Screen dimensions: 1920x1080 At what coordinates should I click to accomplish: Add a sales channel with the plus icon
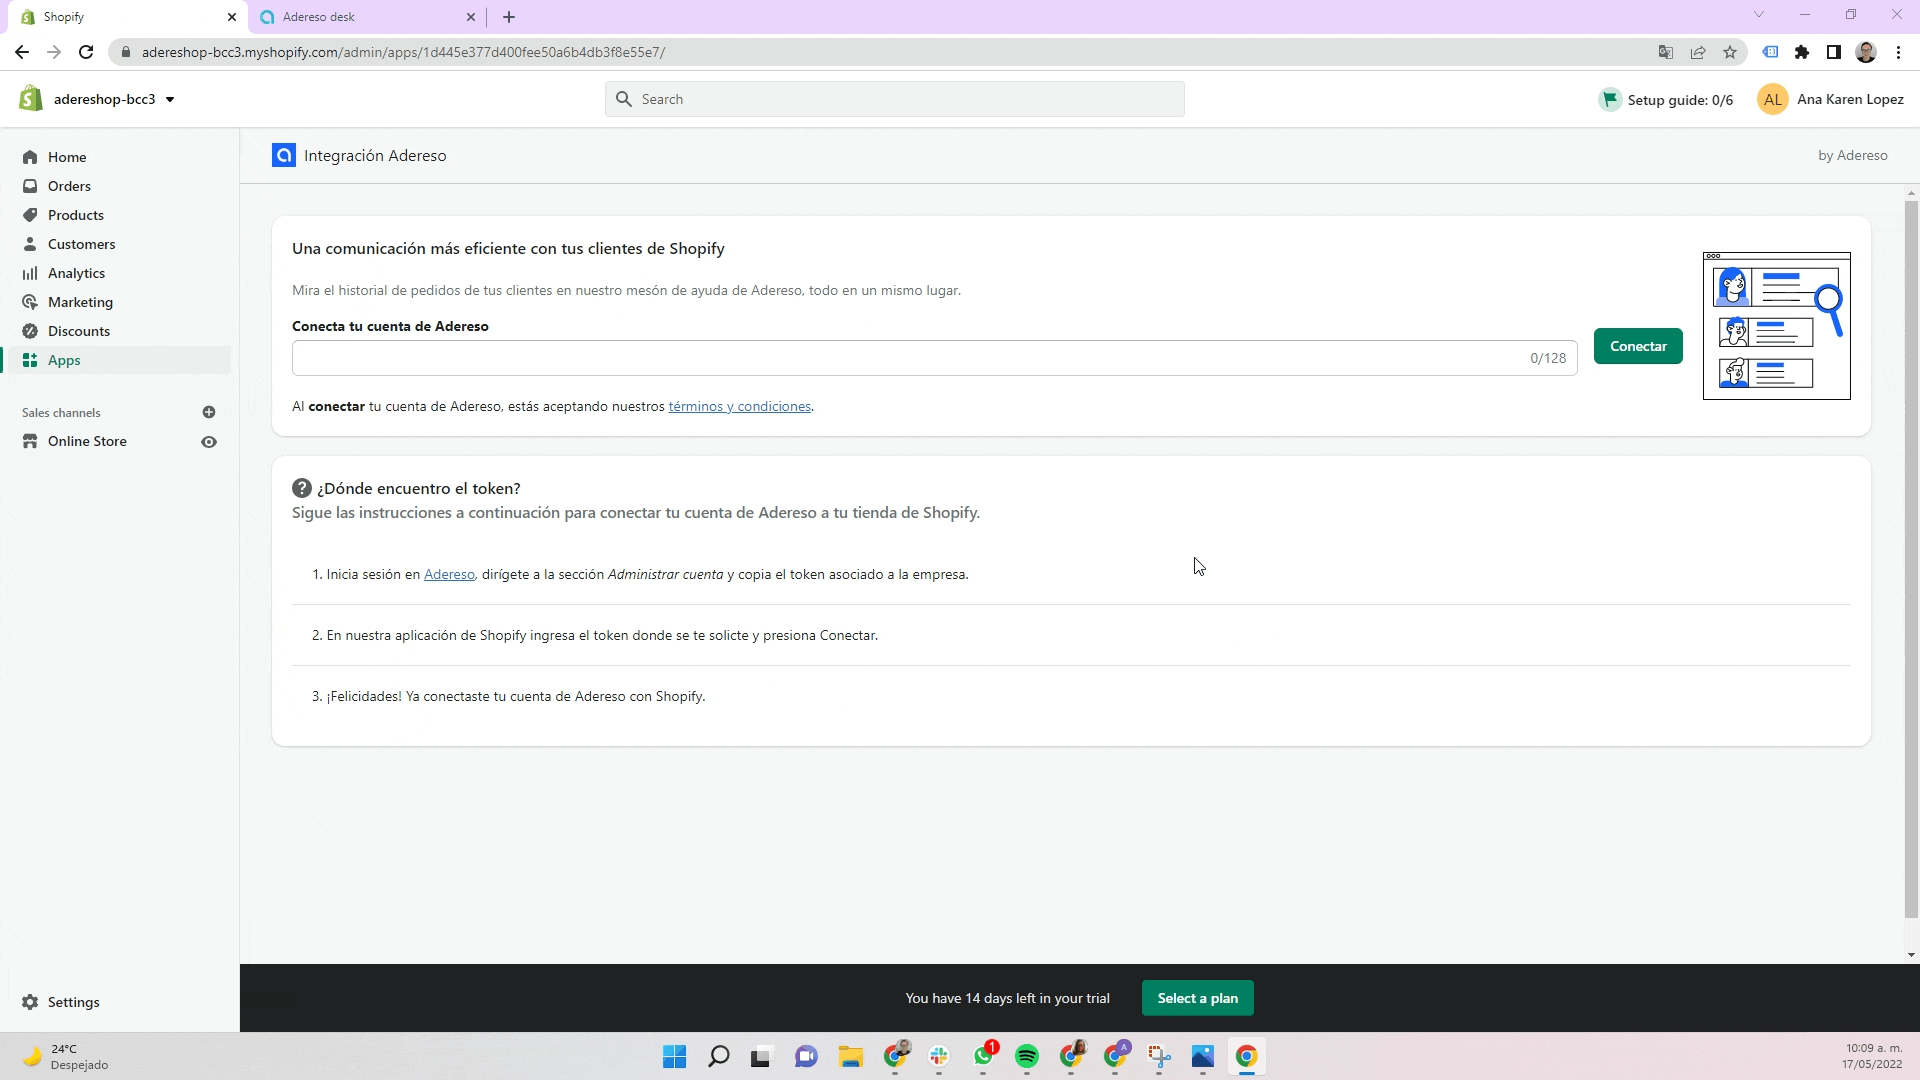click(209, 412)
